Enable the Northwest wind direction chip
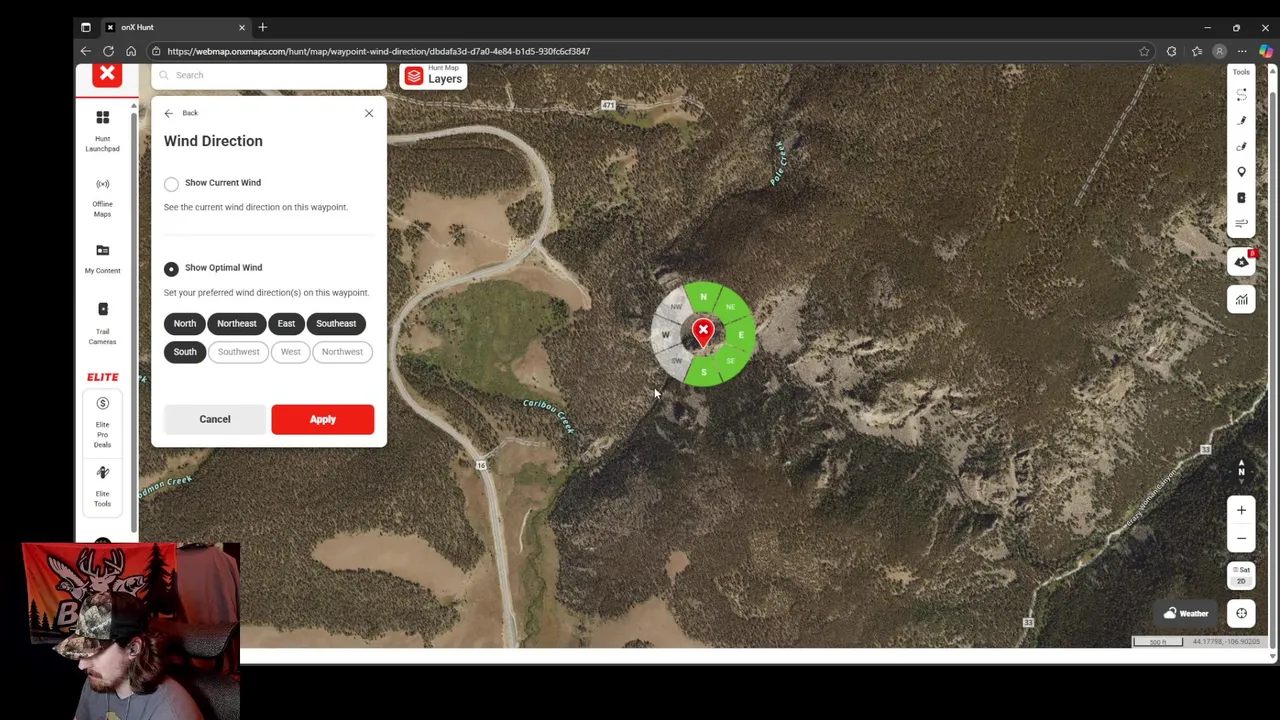1280x720 pixels. [342, 351]
